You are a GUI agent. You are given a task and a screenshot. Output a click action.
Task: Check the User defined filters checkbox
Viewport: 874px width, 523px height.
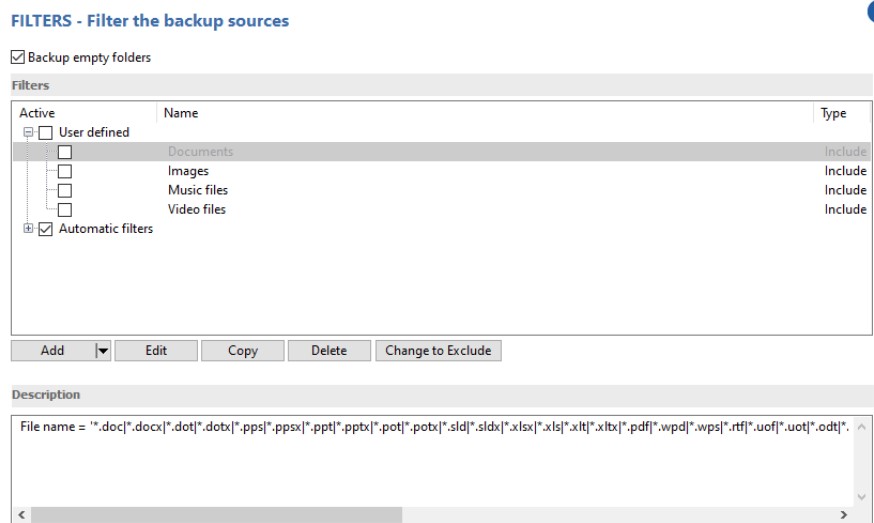coord(46,133)
